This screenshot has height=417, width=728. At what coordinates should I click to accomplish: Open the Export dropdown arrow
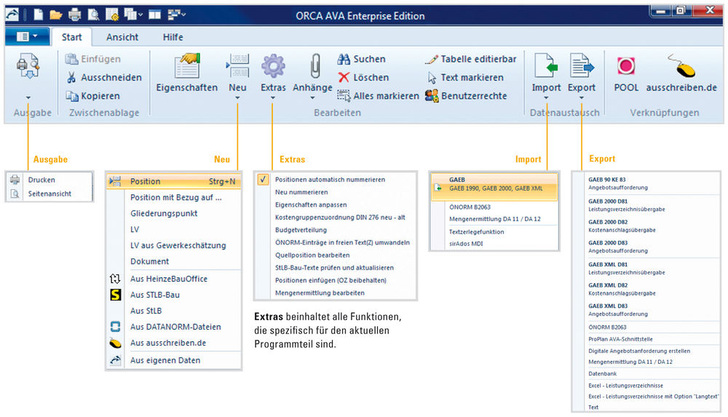582,100
